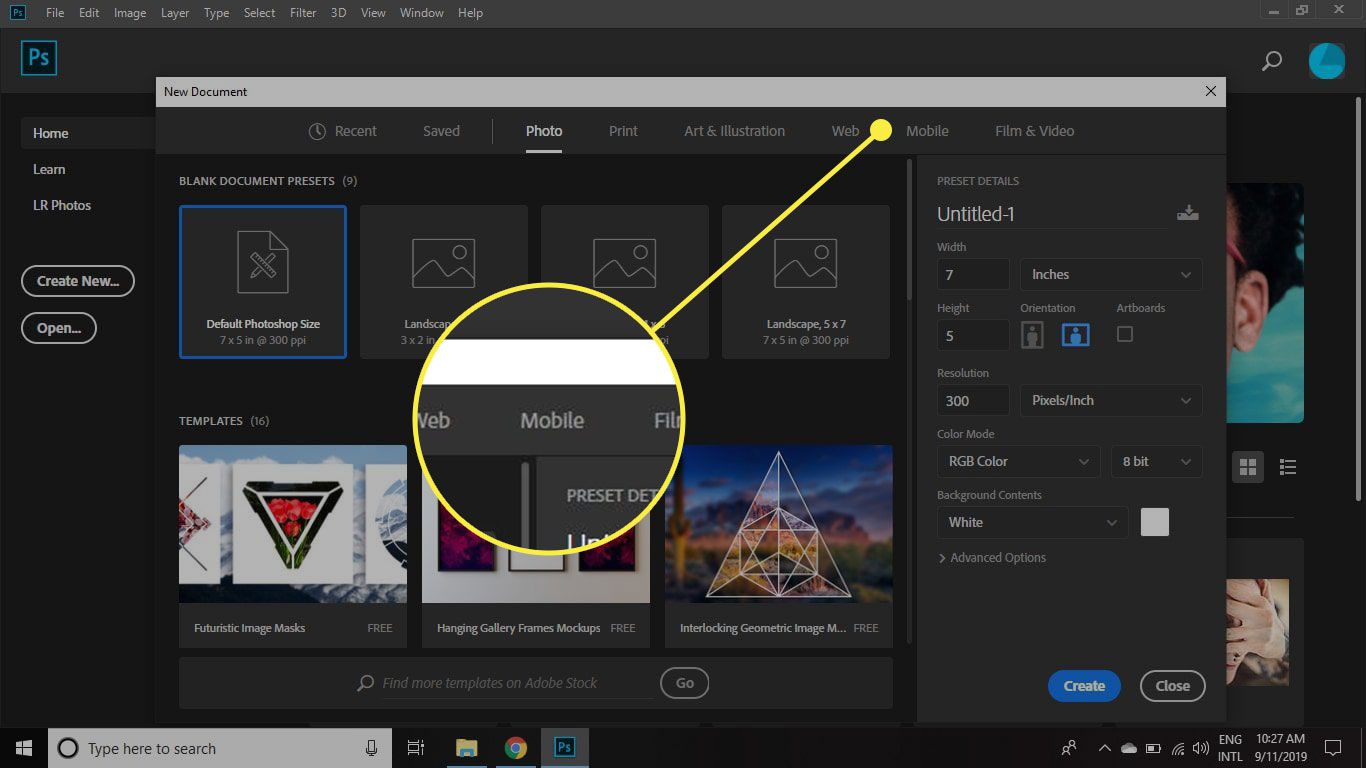Click the Create button
Viewport: 1366px width, 768px height.
1084,686
